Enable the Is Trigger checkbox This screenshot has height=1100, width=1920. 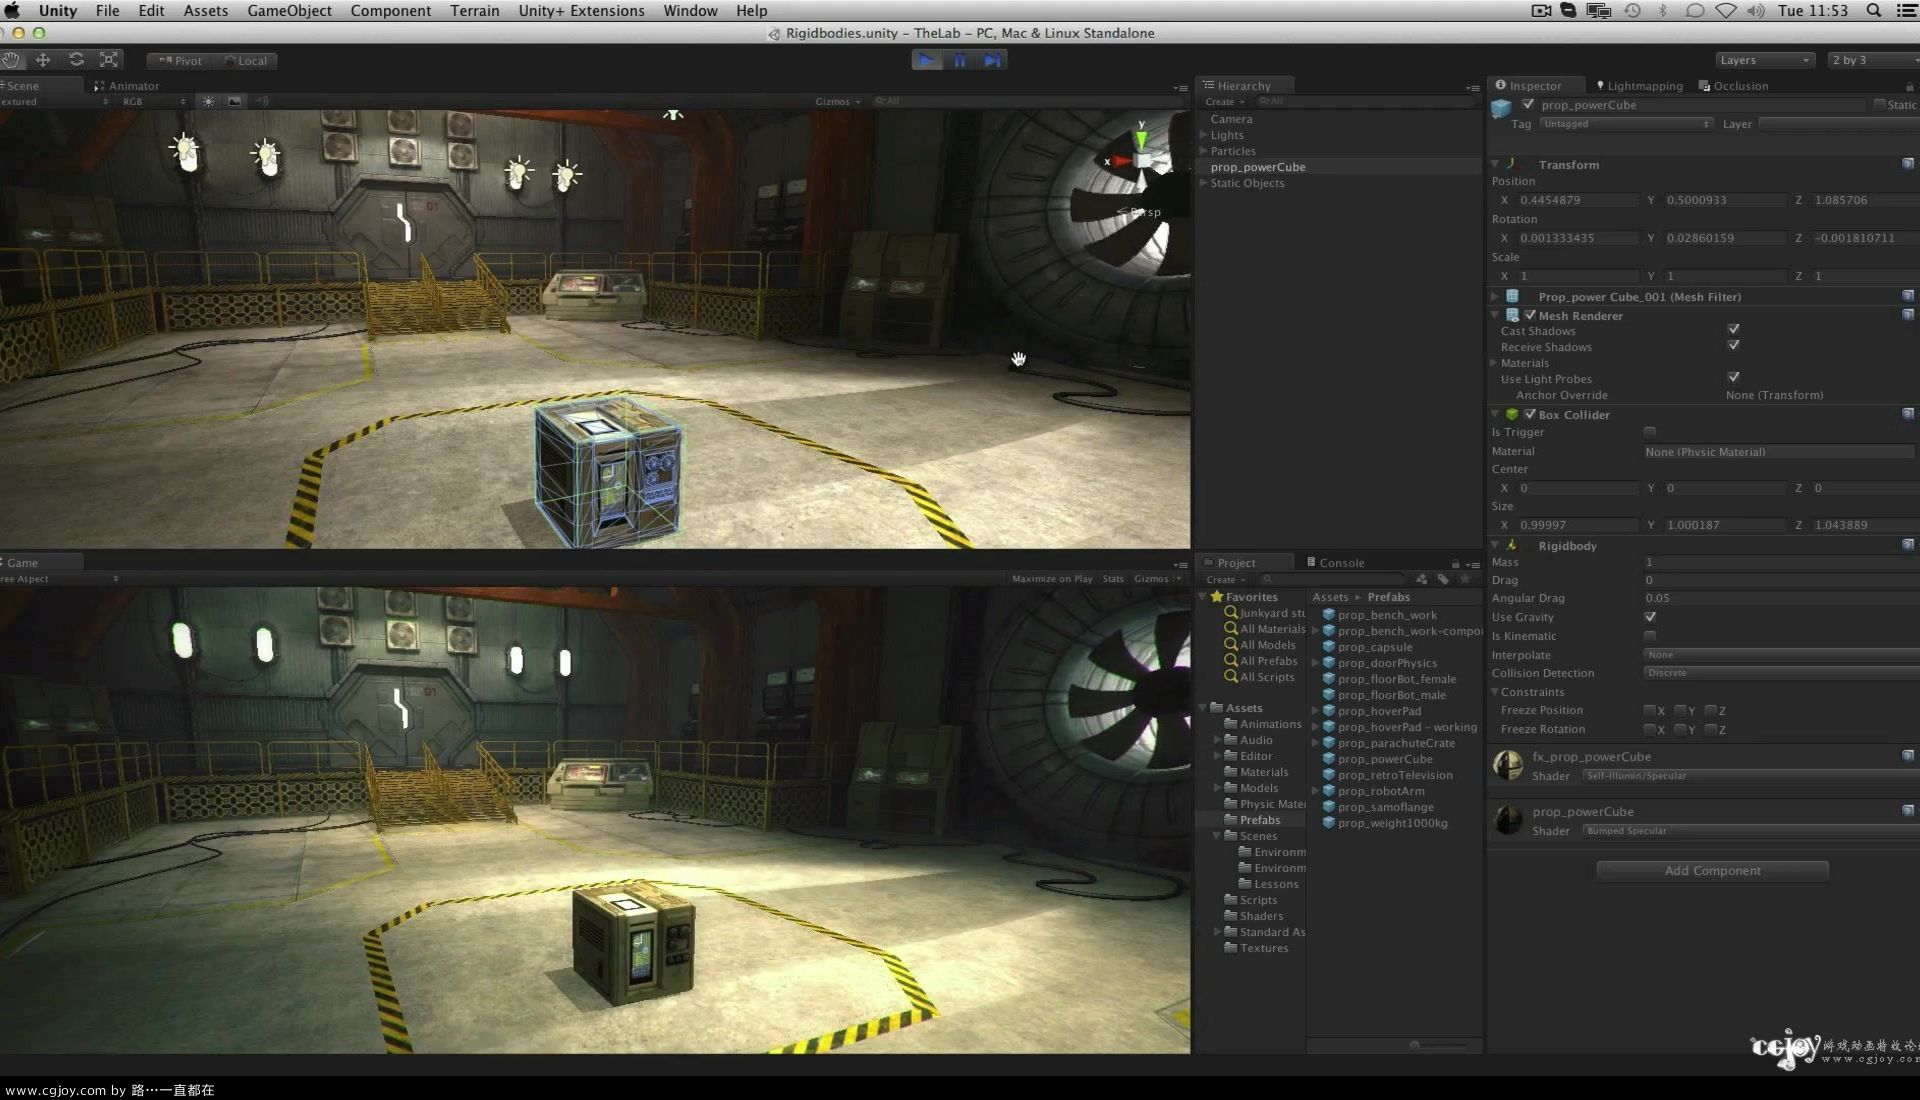pyautogui.click(x=1648, y=432)
